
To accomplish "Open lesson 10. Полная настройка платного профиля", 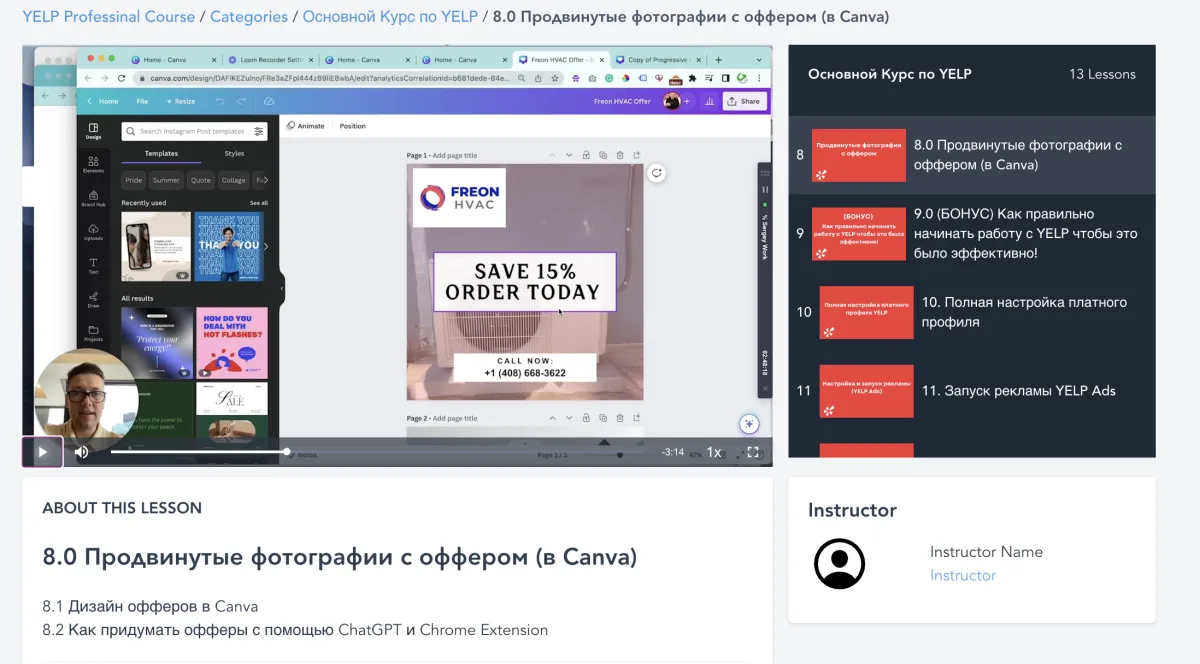I will coord(972,312).
